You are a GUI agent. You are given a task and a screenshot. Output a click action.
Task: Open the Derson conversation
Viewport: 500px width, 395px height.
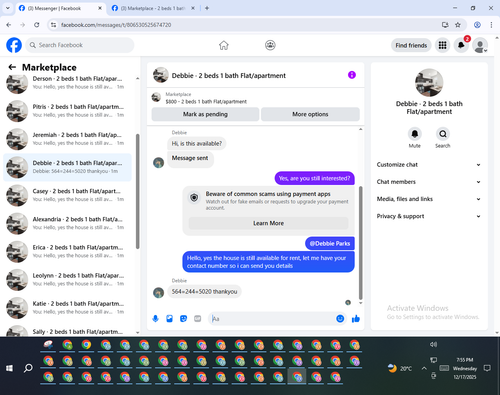tap(67, 82)
